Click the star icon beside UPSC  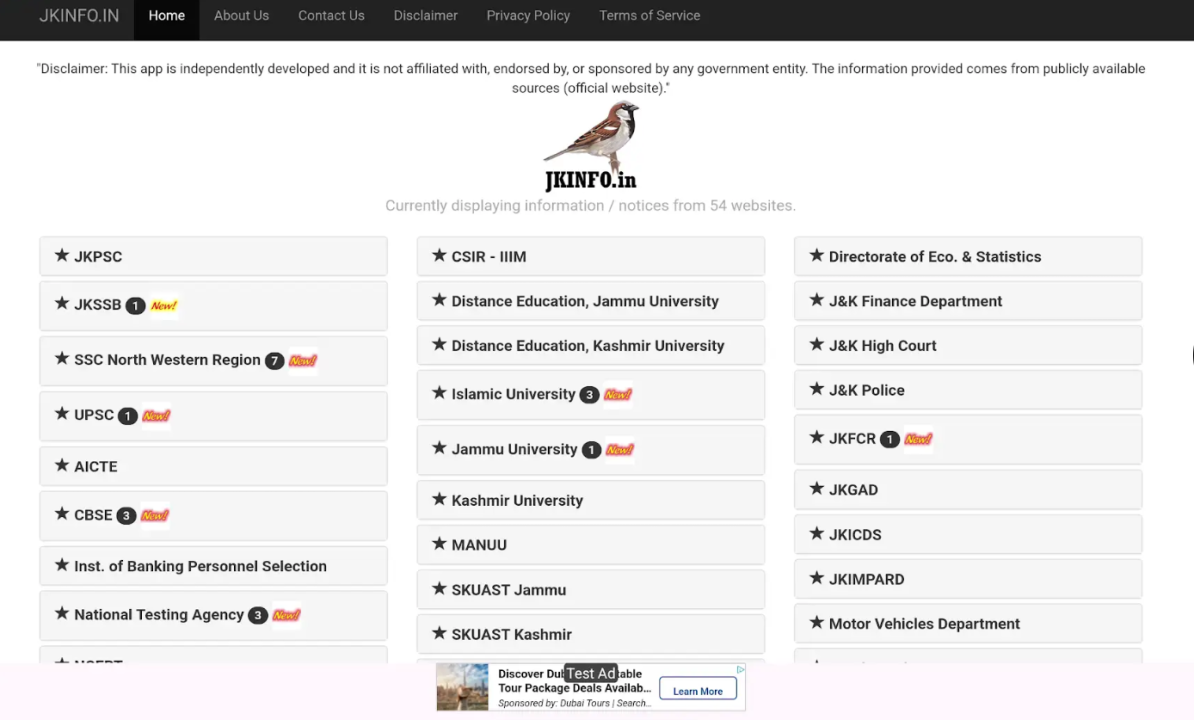point(62,414)
